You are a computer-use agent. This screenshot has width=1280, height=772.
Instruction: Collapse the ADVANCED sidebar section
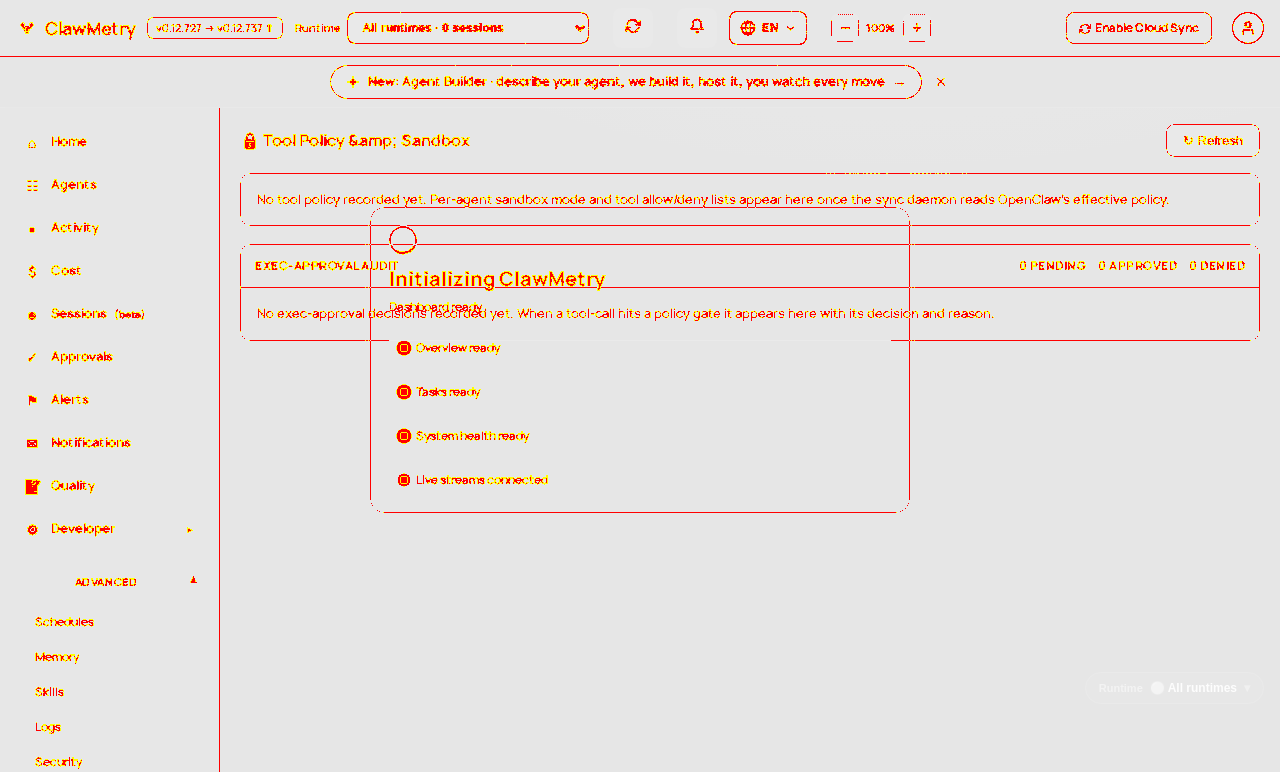click(194, 581)
